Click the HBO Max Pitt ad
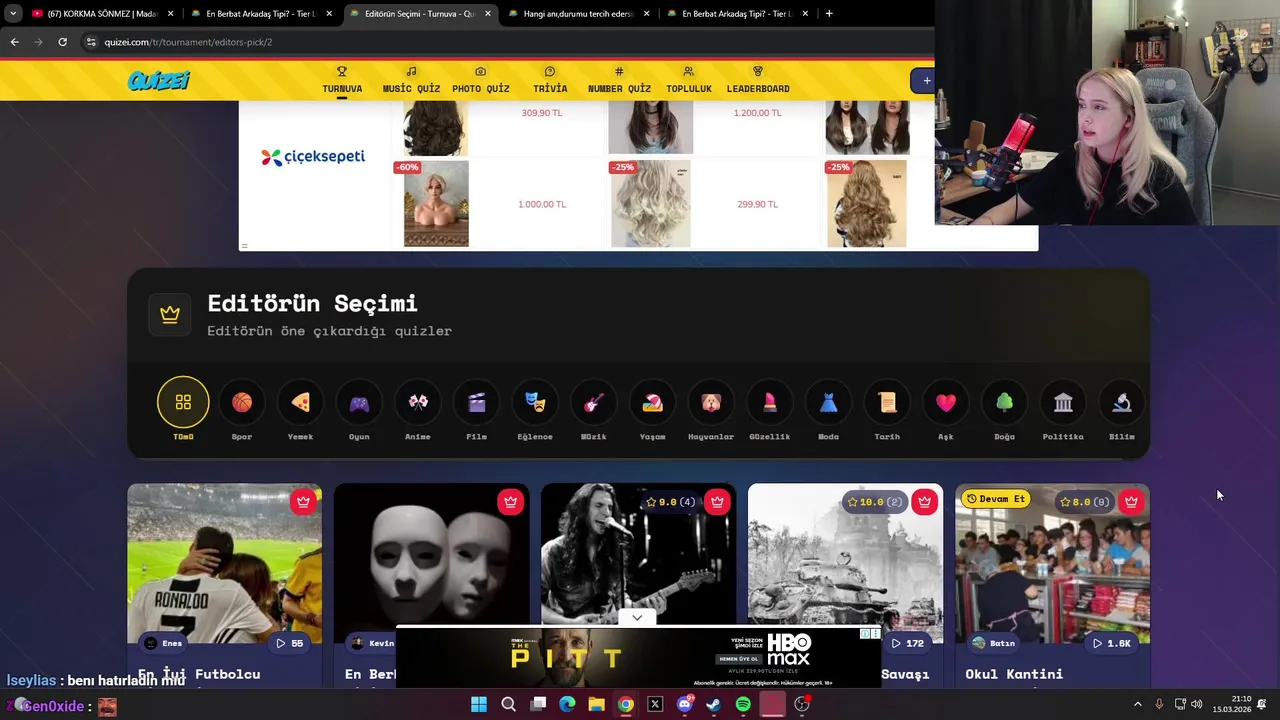The height and width of the screenshot is (720, 1280). (x=638, y=657)
